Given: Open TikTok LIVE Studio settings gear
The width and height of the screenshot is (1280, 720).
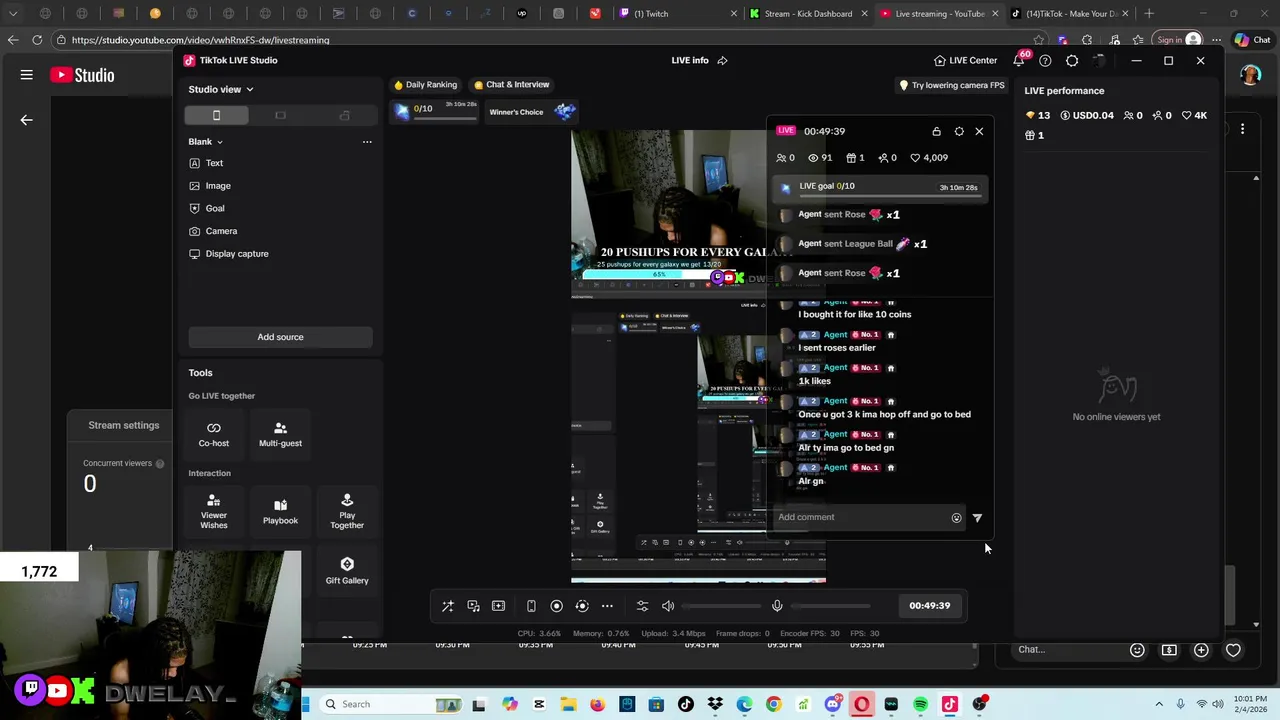Looking at the screenshot, I should [x=1072, y=60].
